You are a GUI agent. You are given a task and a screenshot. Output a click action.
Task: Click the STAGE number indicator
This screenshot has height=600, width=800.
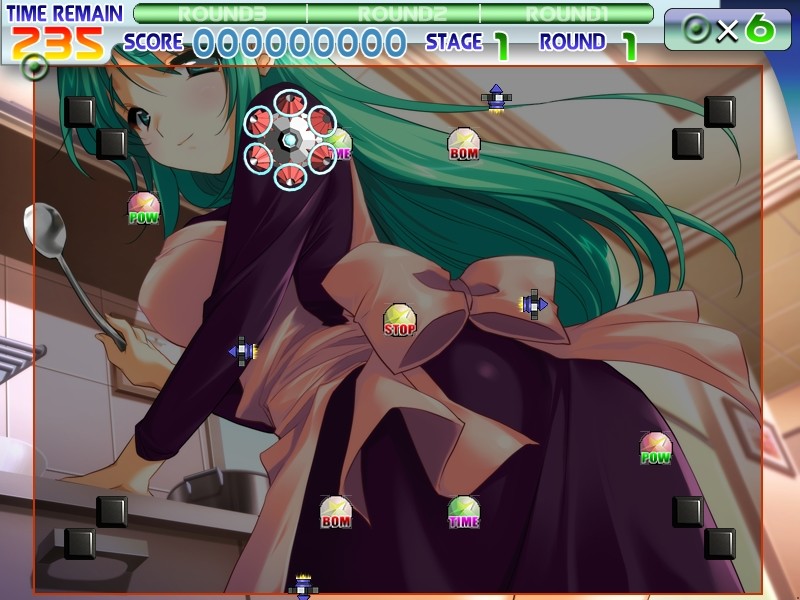click(x=501, y=44)
